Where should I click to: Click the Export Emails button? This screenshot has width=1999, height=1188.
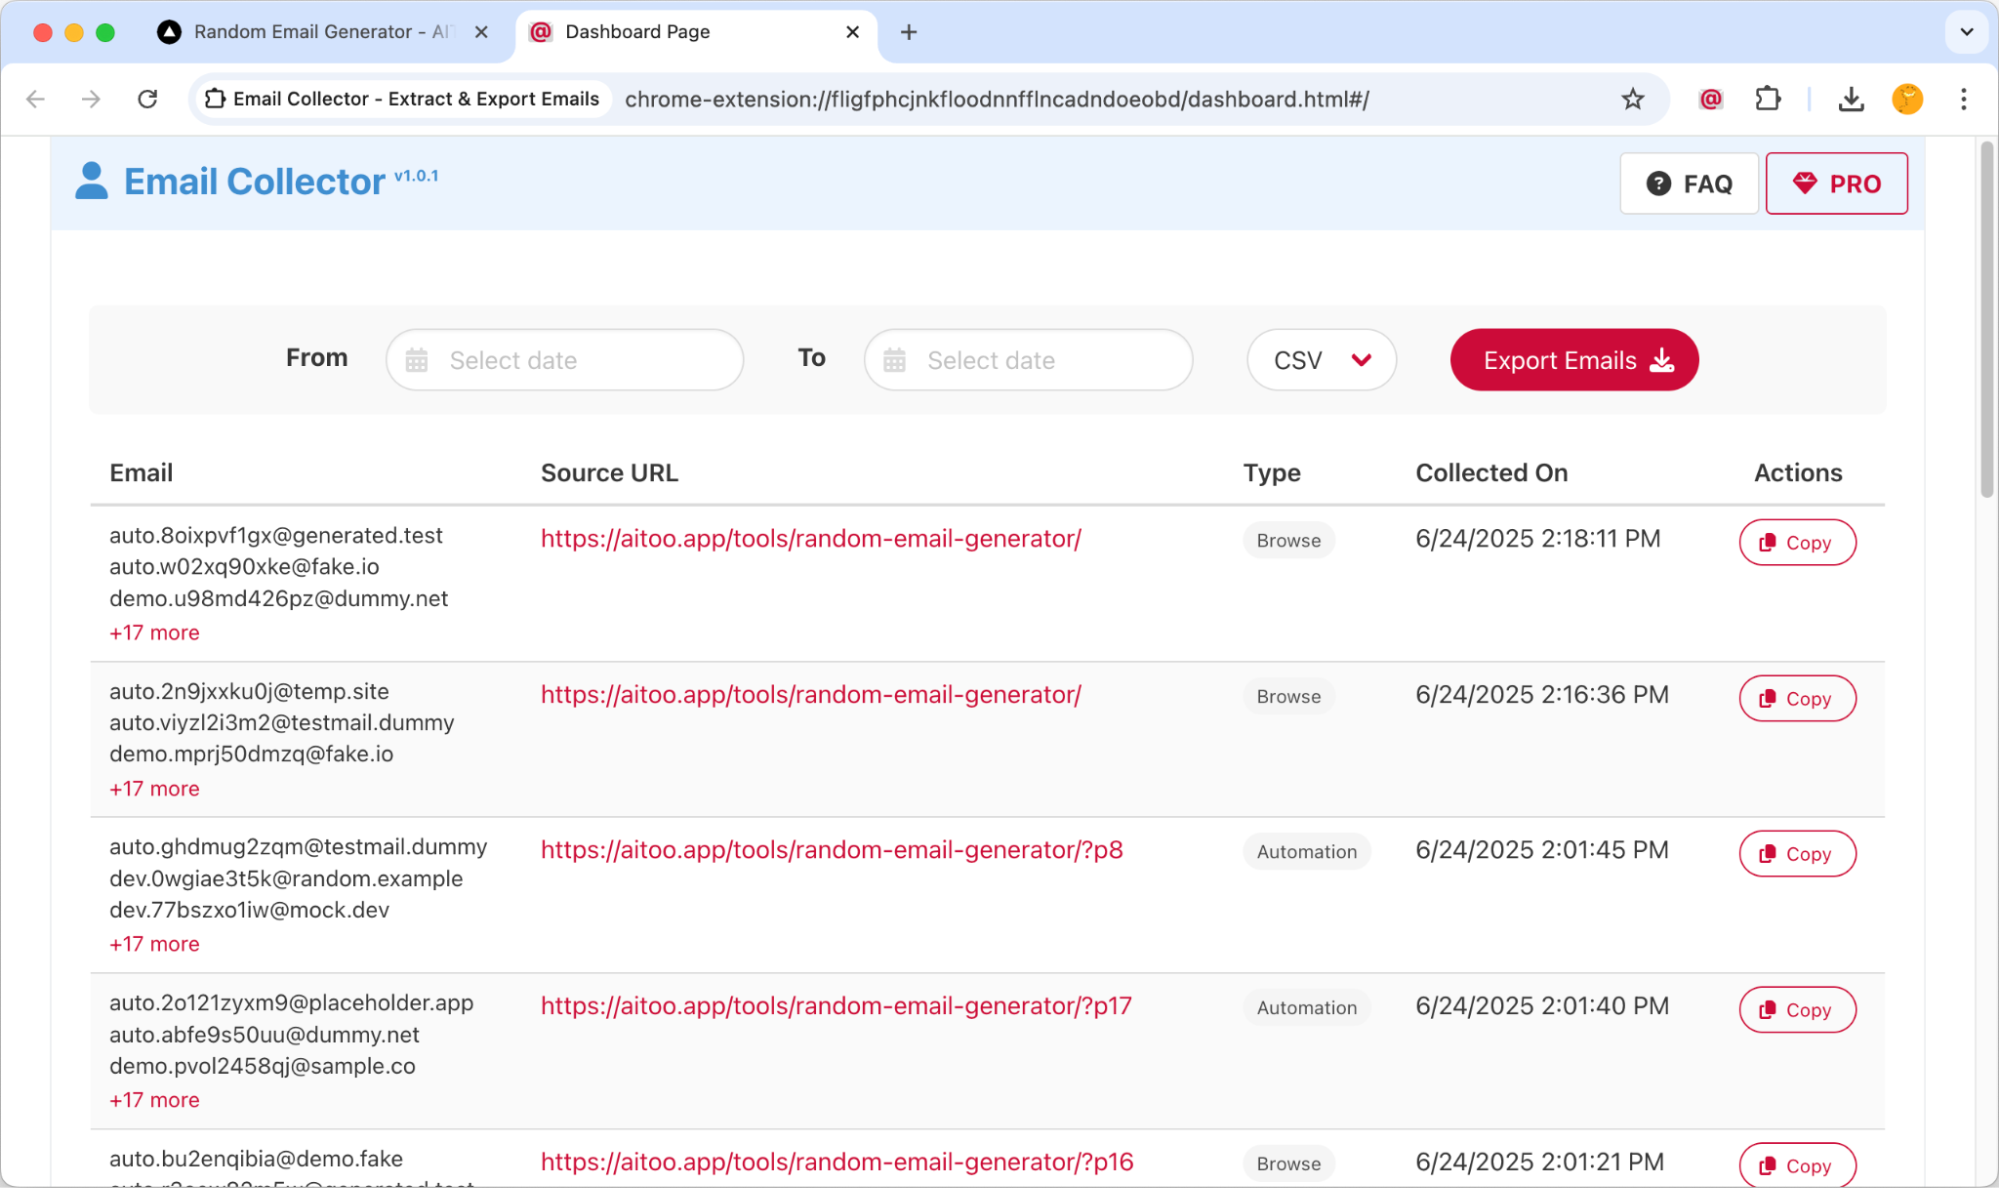(1574, 360)
